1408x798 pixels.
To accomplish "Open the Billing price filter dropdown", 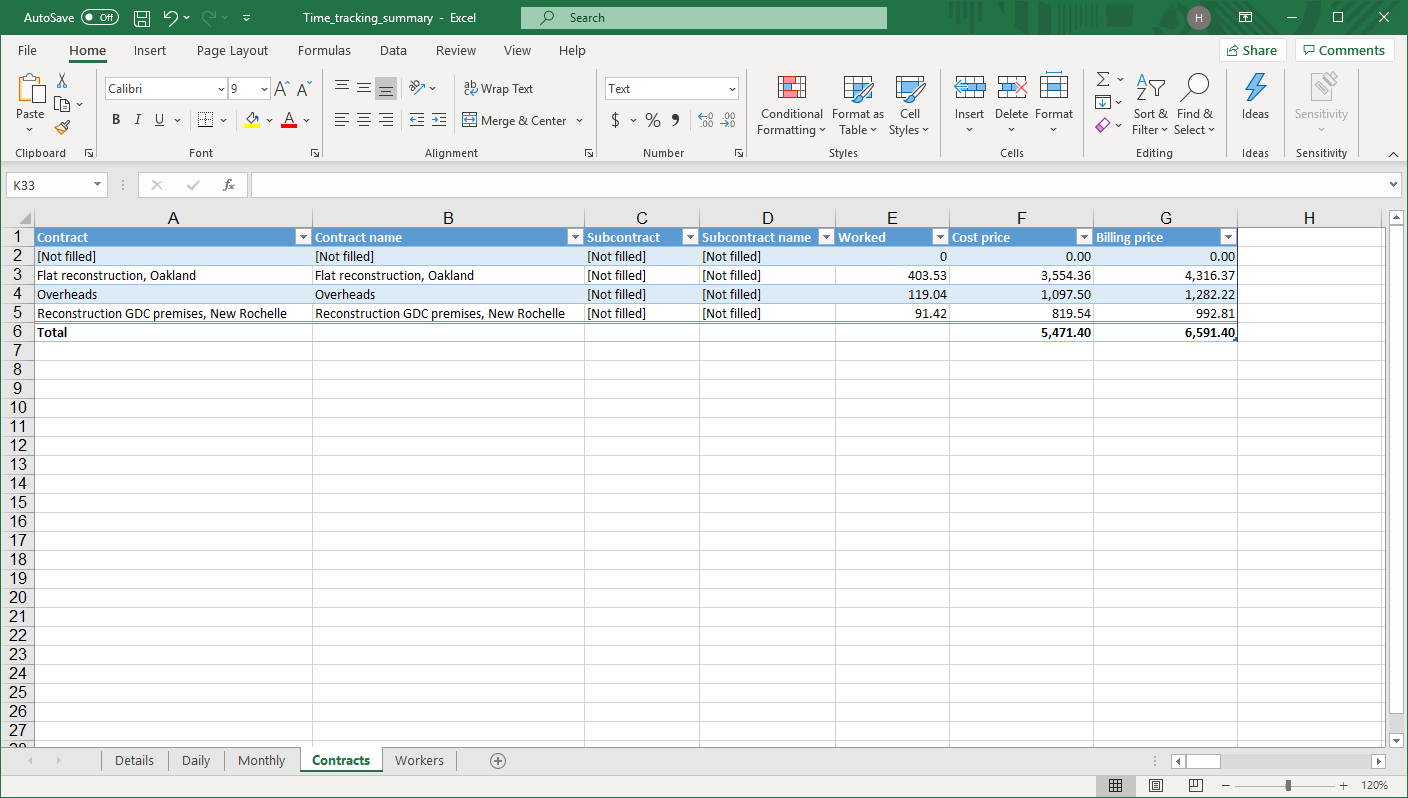I will pyautogui.click(x=1228, y=238).
